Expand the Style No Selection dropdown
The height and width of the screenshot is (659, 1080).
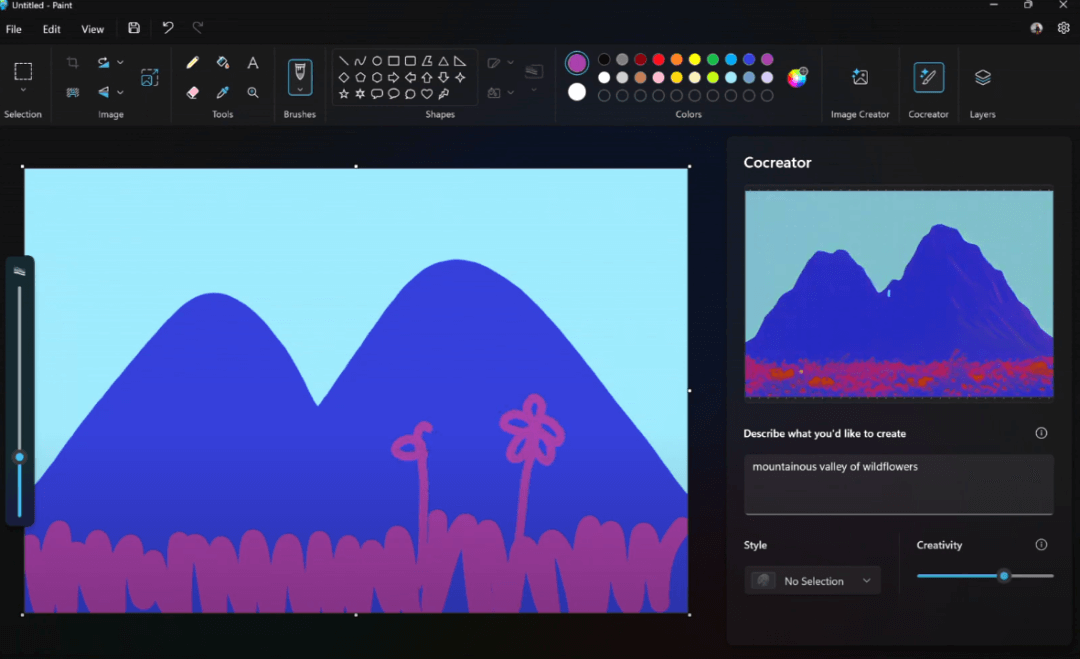pos(813,581)
